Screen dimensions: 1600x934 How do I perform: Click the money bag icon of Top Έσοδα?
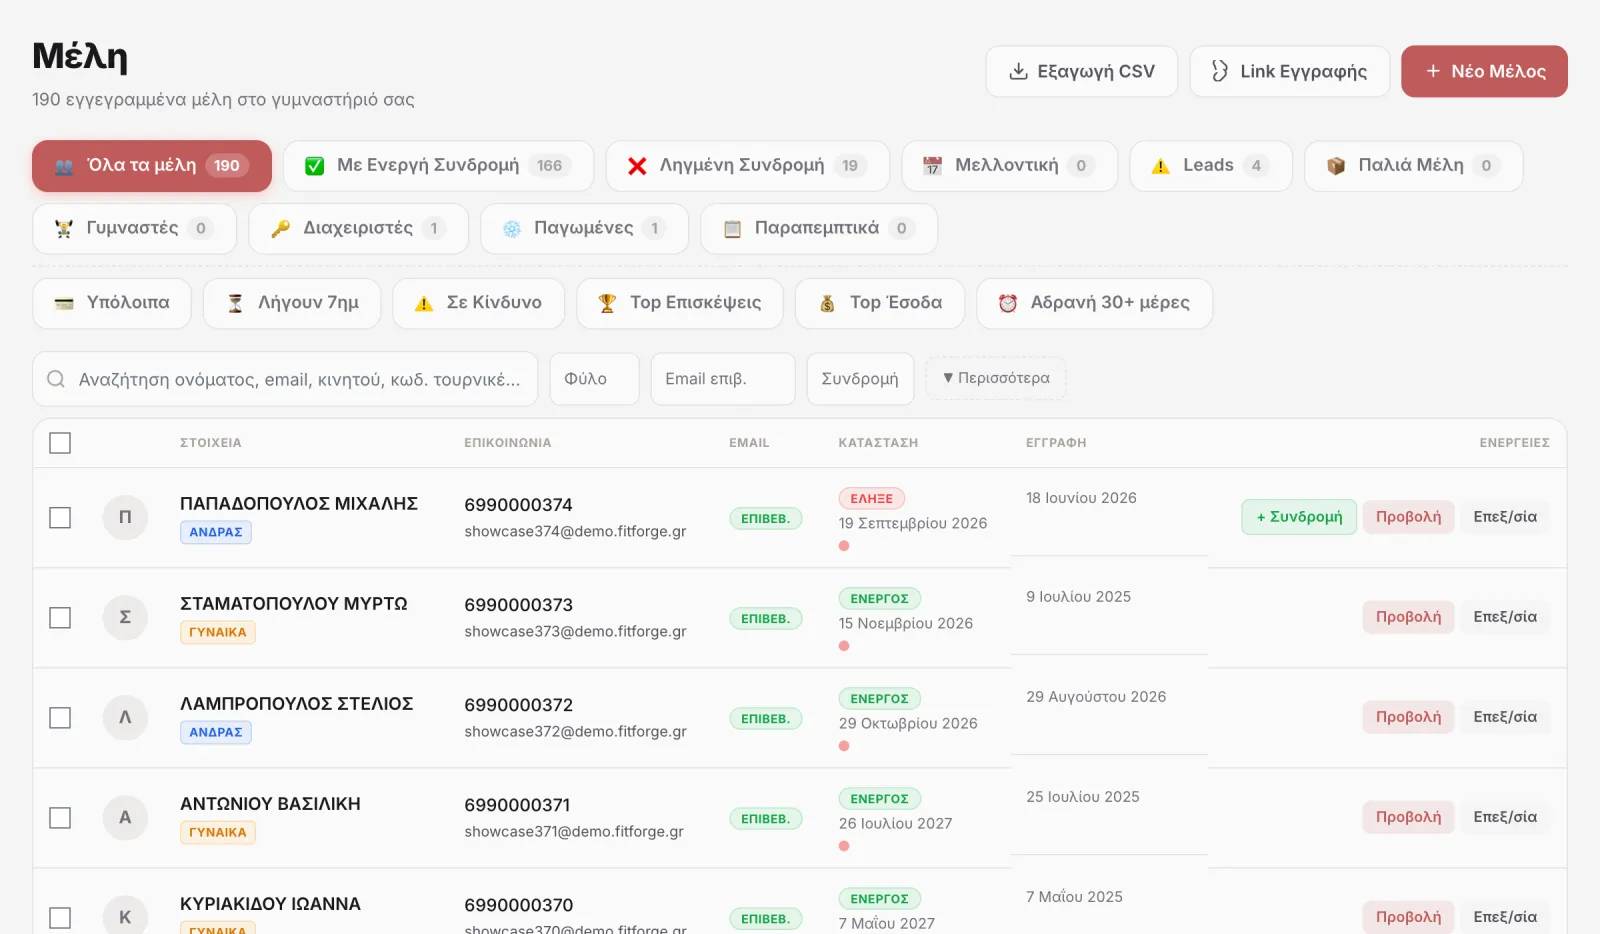pyautogui.click(x=827, y=303)
